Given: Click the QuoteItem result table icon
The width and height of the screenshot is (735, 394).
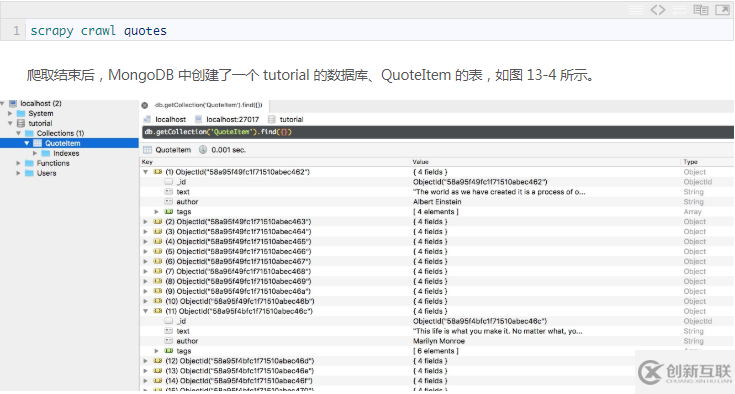Looking at the screenshot, I should (x=148, y=150).
